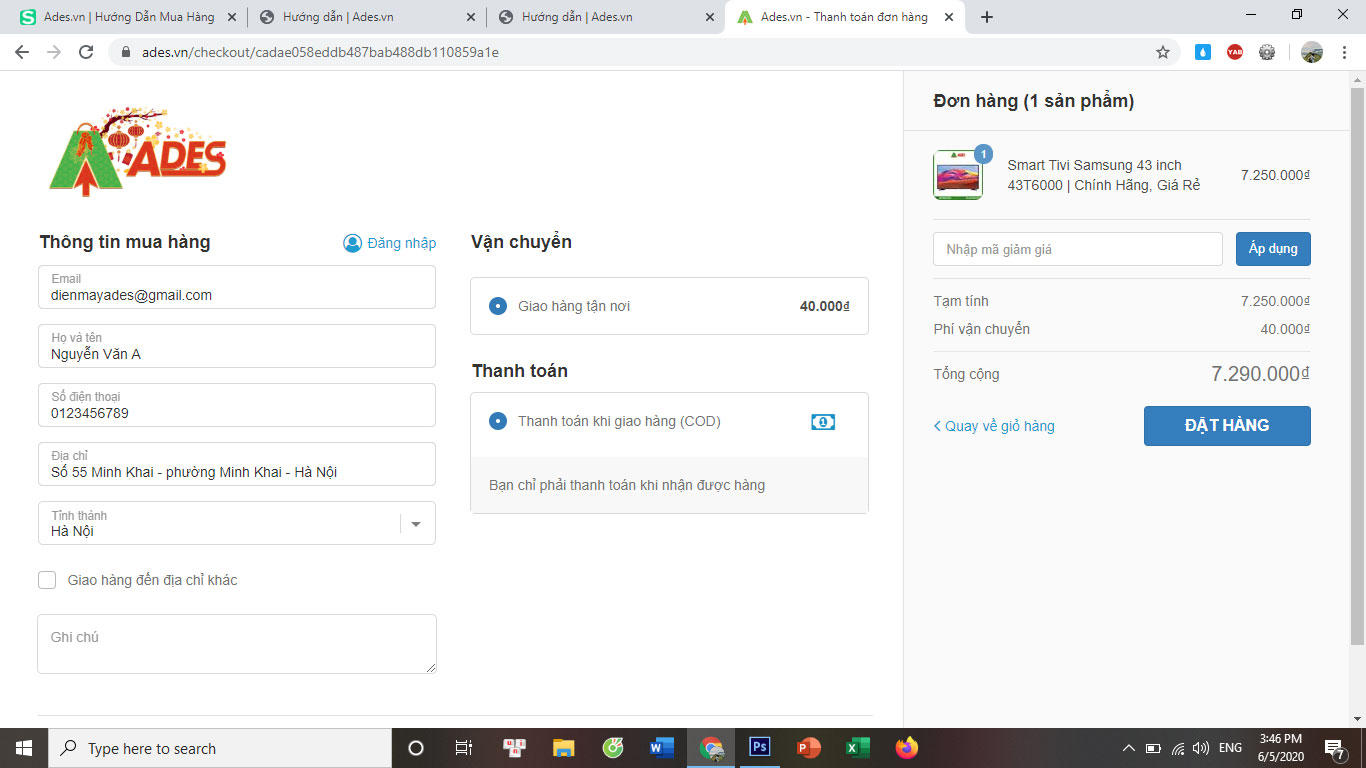
Task: Click the Số điện thoại phone field
Action: 237,405
